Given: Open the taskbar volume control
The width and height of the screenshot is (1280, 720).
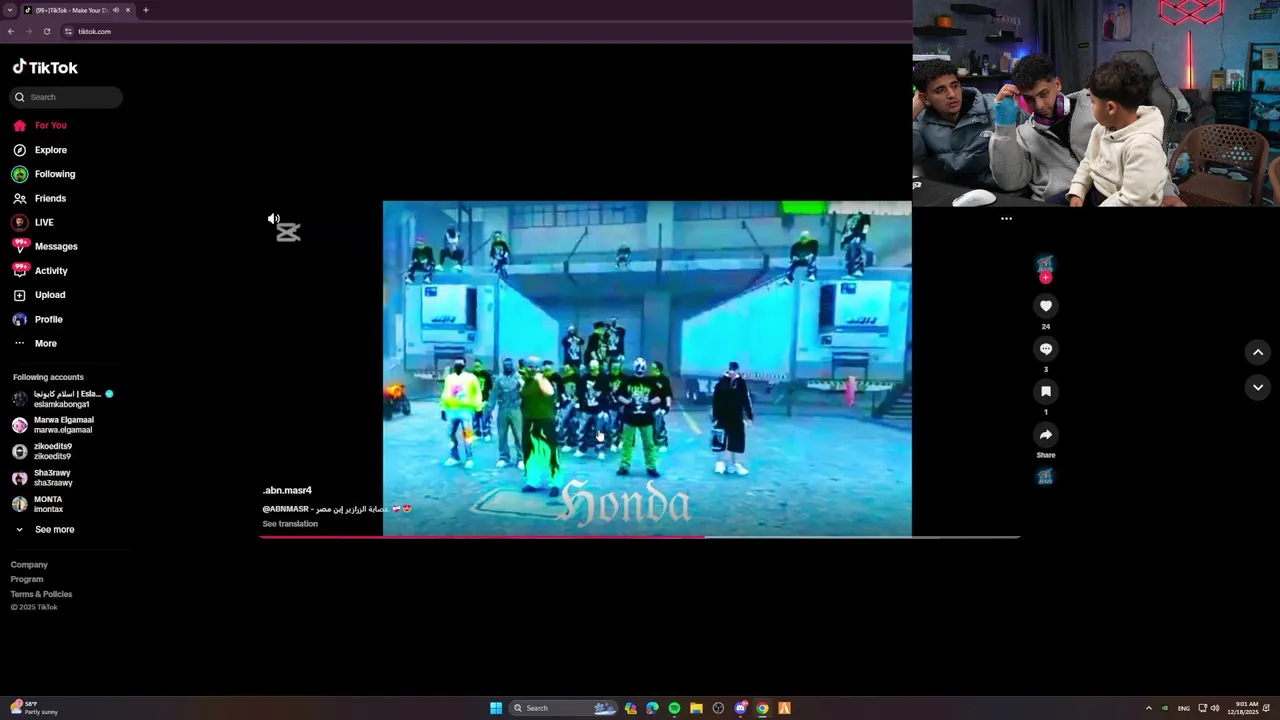Looking at the screenshot, I should click(1215, 708).
